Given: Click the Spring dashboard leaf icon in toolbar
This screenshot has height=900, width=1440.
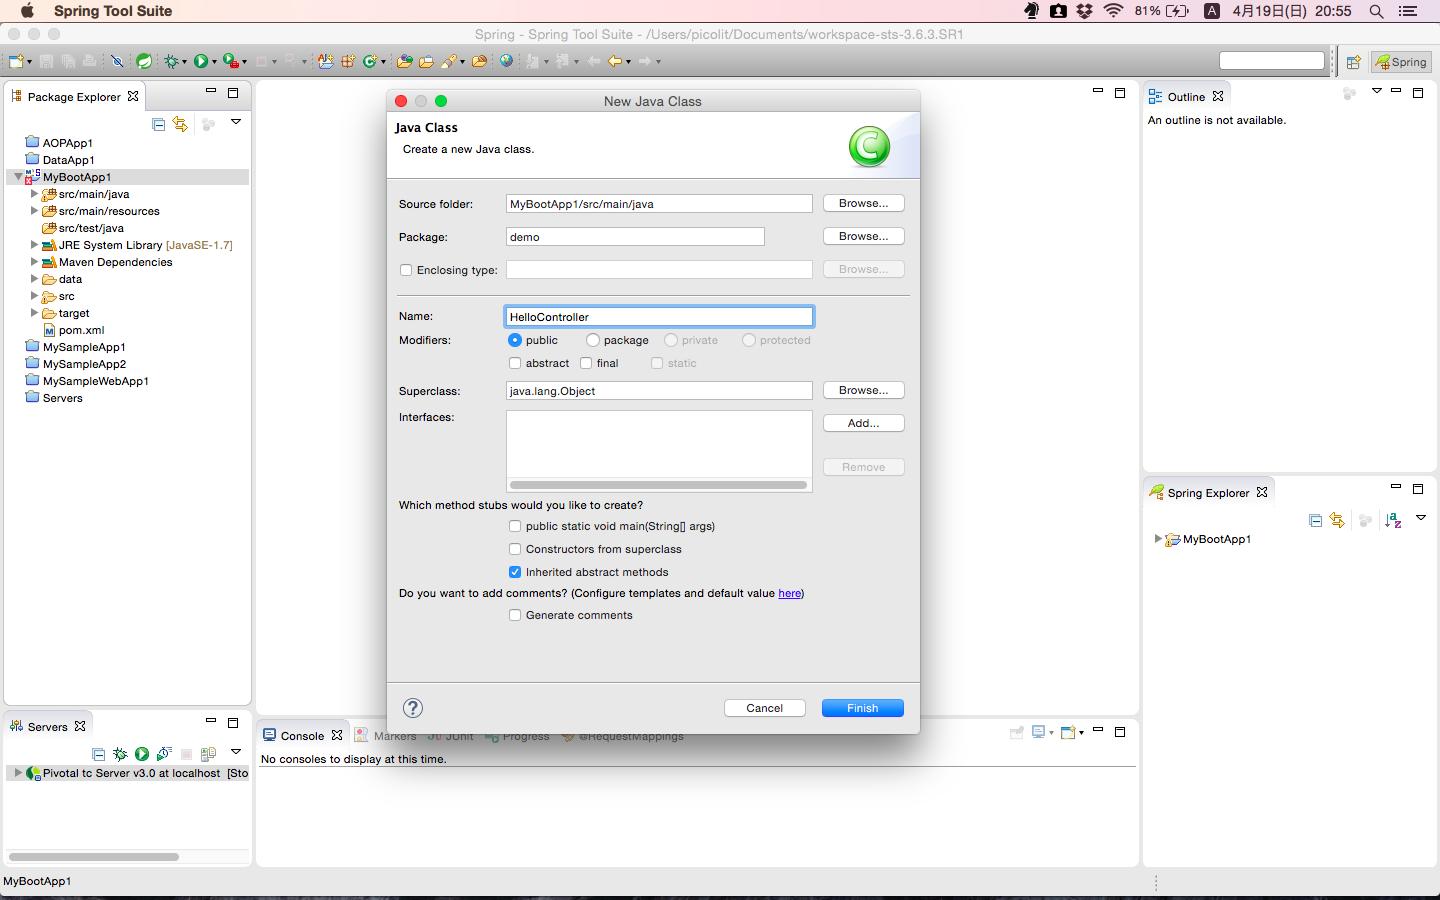Looking at the screenshot, I should coord(144,61).
